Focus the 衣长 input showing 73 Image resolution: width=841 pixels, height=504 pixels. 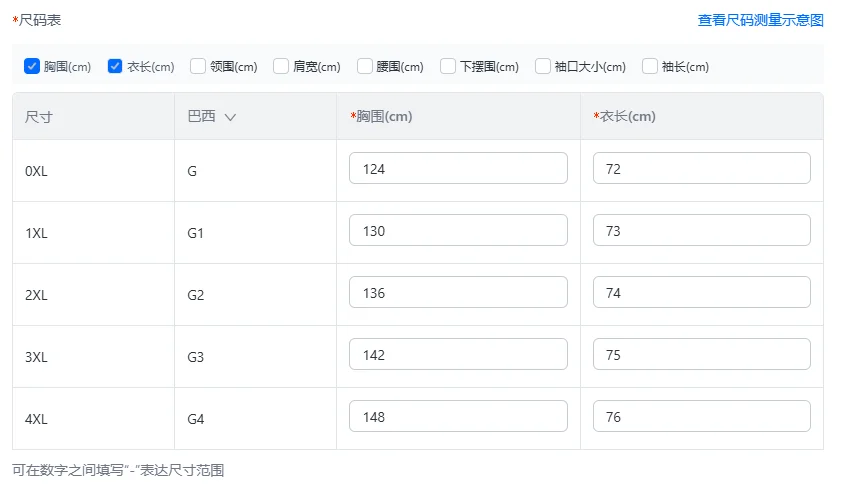[701, 231]
